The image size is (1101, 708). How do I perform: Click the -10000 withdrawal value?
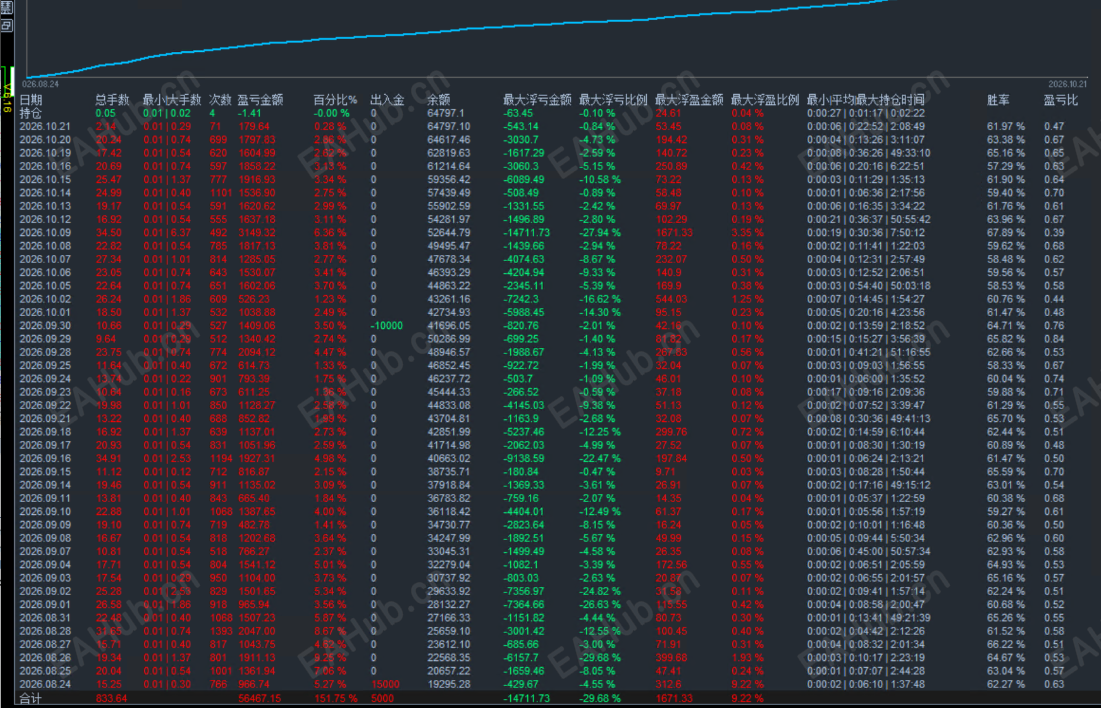(386, 326)
